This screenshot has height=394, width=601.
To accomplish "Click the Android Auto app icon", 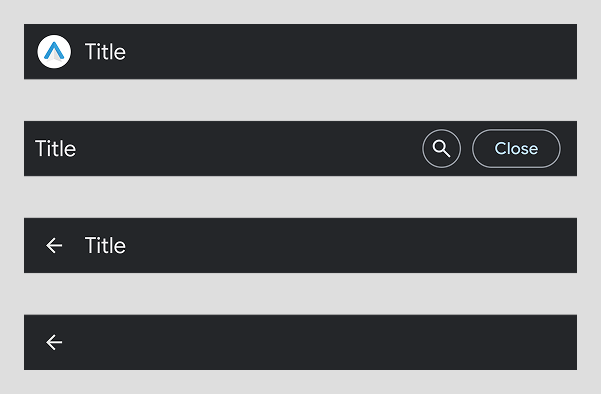I will (x=54, y=52).
